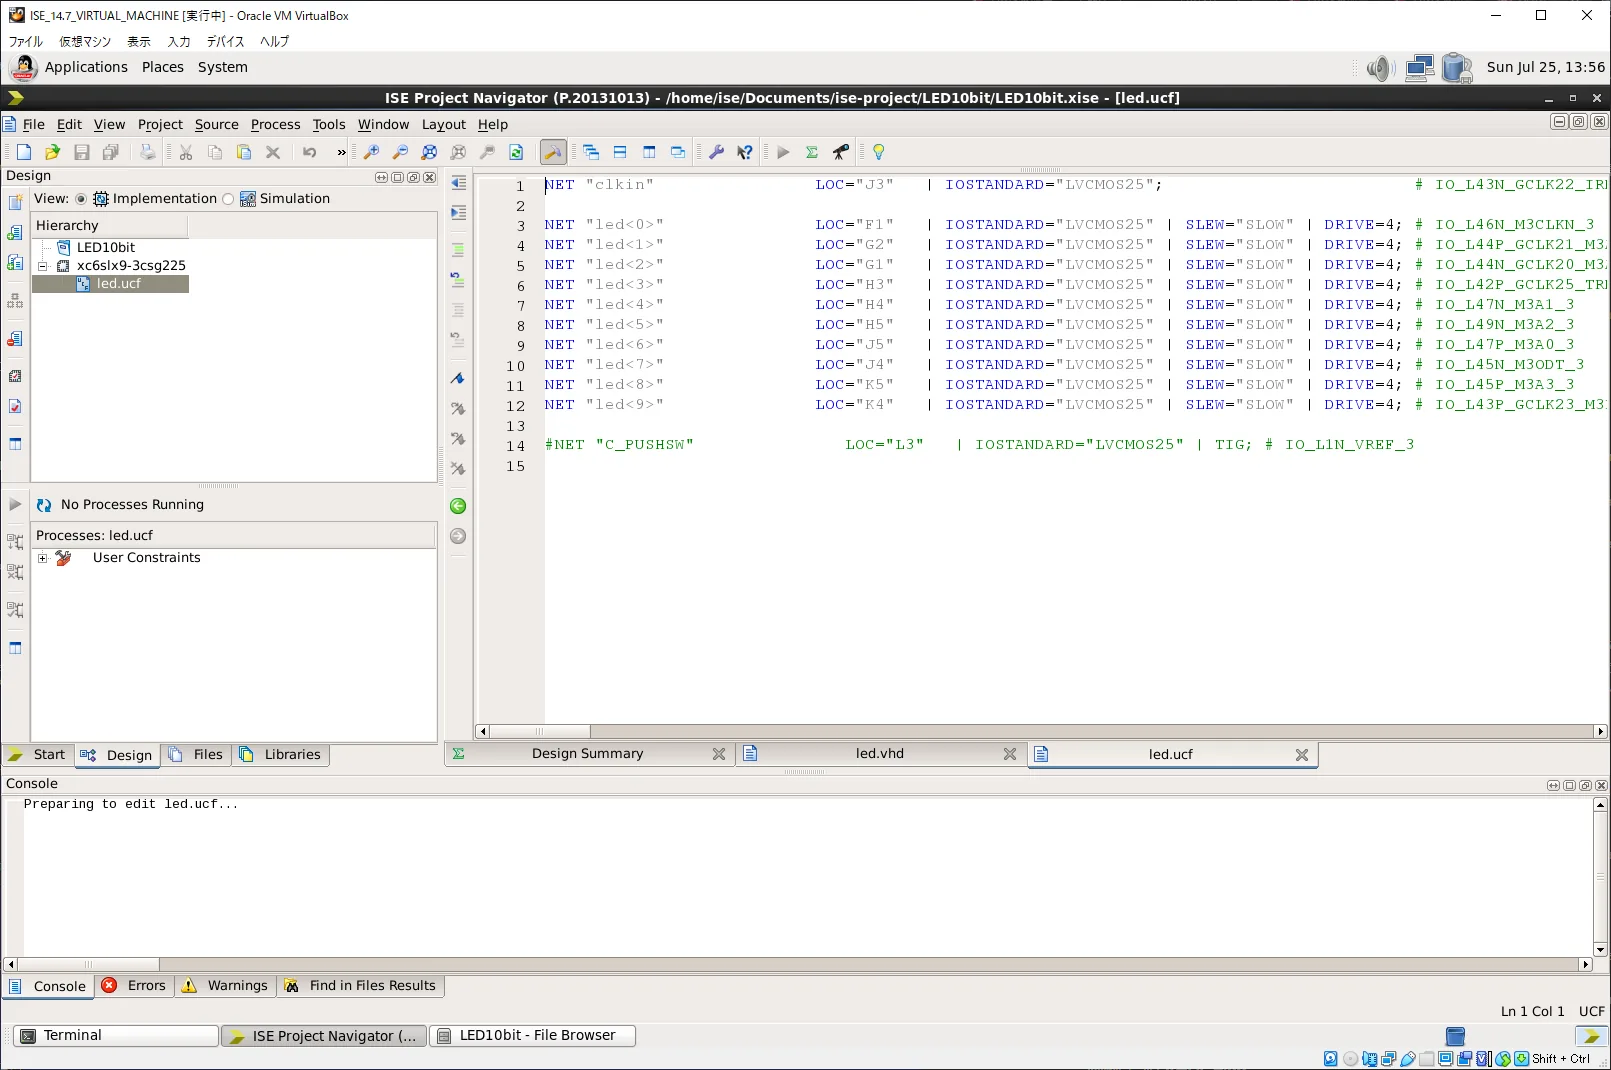
Task: Click the editor horizontal scrollbar handle
Action: tap(540, 731)
